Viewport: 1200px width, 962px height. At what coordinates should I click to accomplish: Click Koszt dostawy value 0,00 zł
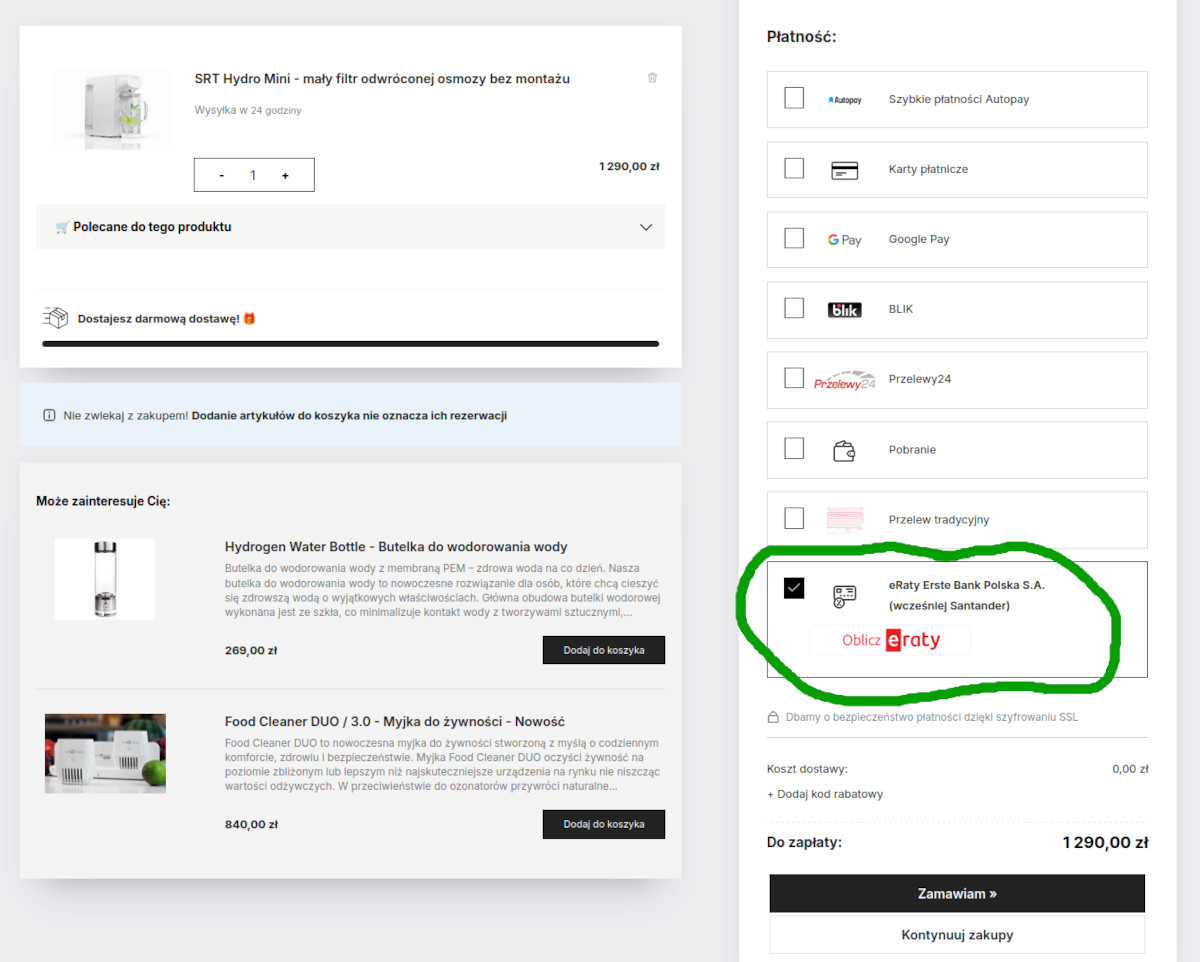[1130, 769]
